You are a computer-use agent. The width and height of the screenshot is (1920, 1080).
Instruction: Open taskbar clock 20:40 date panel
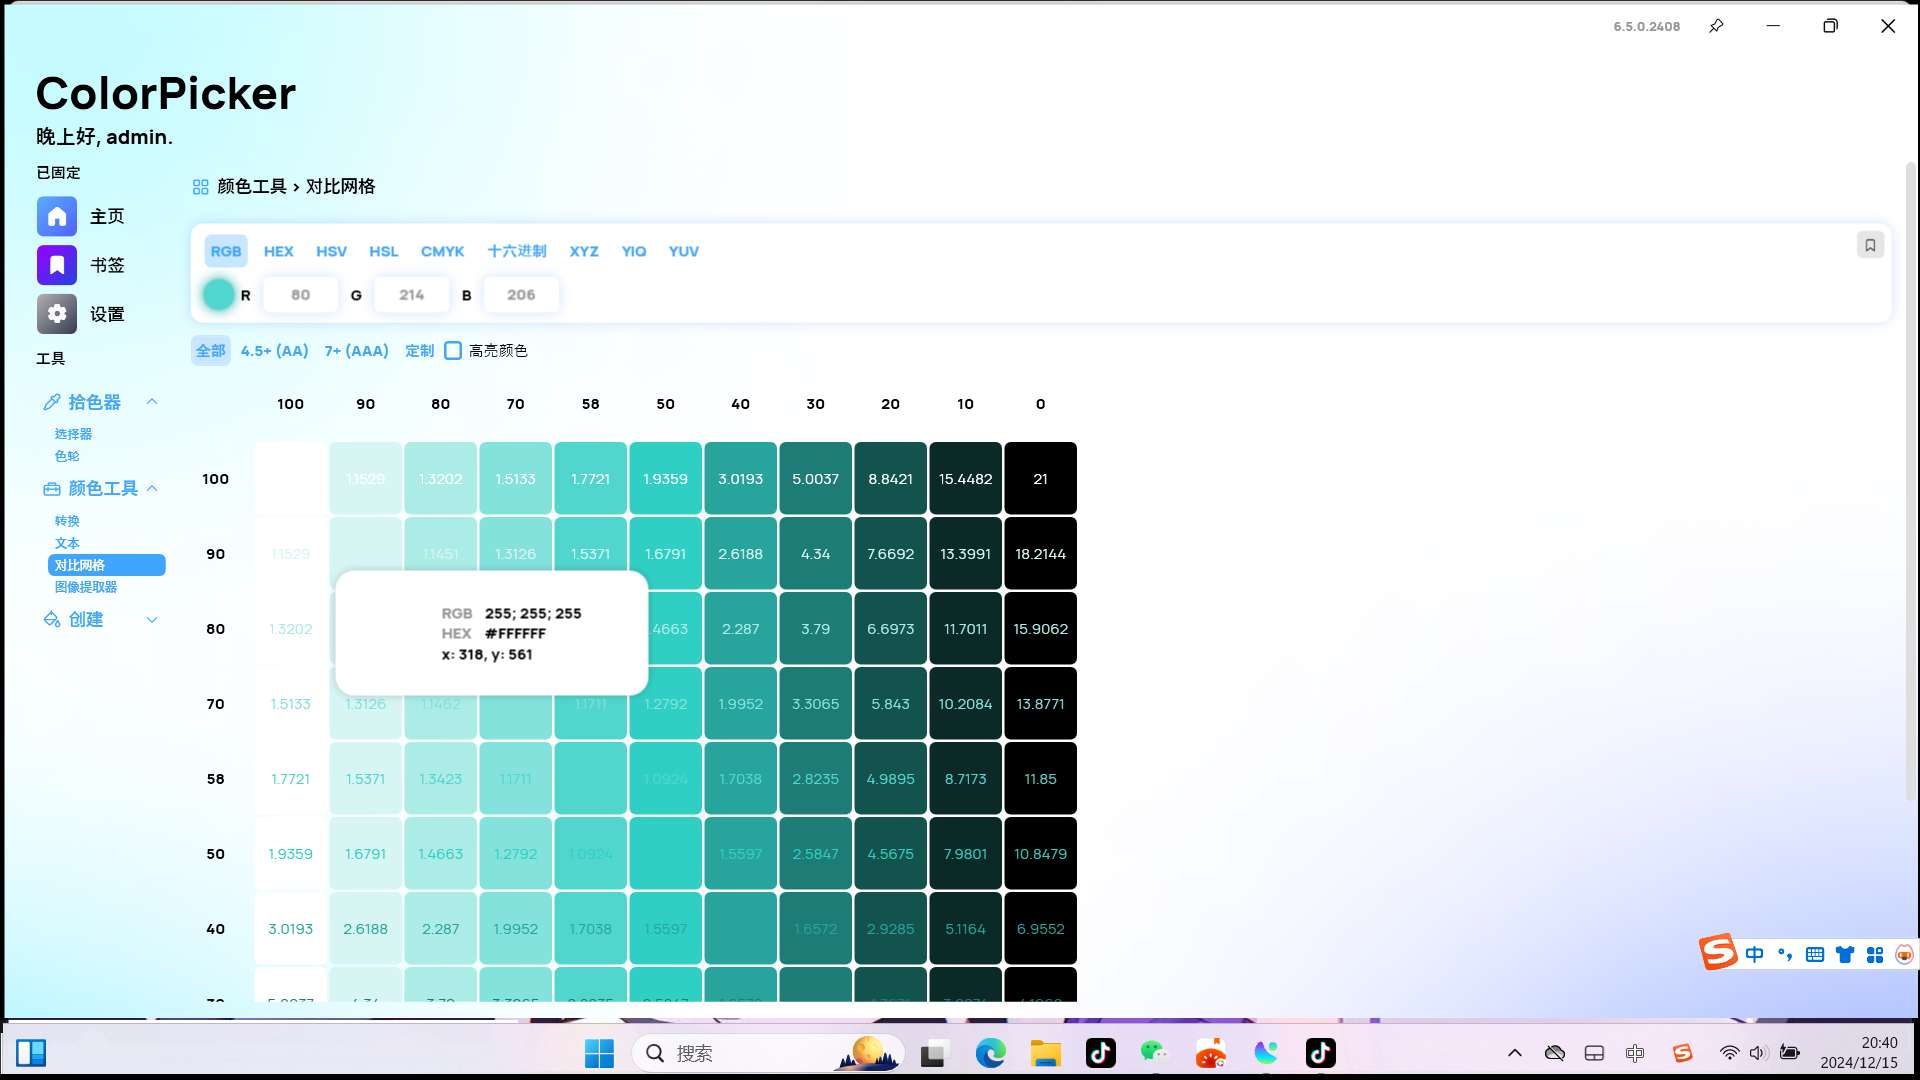(1859, 1053)
